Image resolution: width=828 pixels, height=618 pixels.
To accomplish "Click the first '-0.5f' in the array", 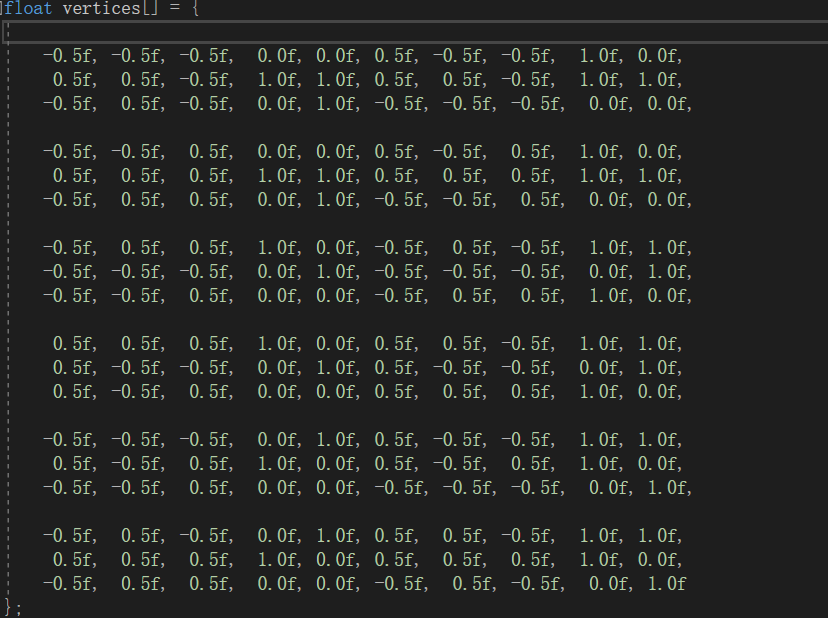I will (x=70, y=56).
